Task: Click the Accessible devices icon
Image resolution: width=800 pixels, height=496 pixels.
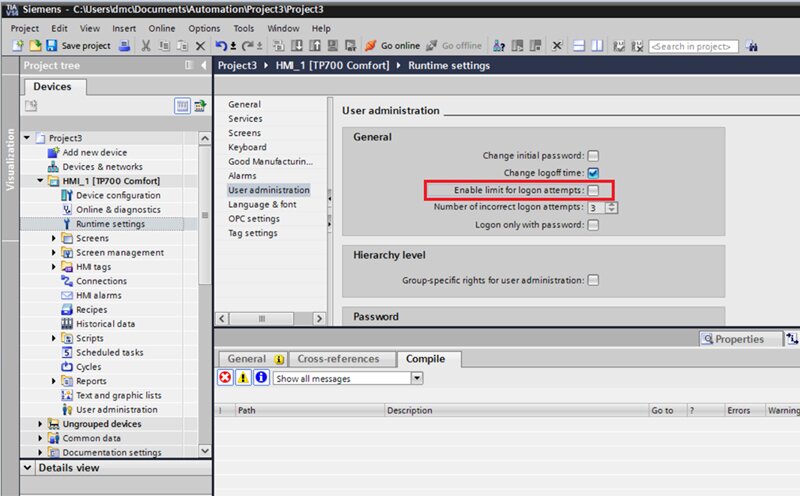Action: pyautogui.click(x=499, y=46)
